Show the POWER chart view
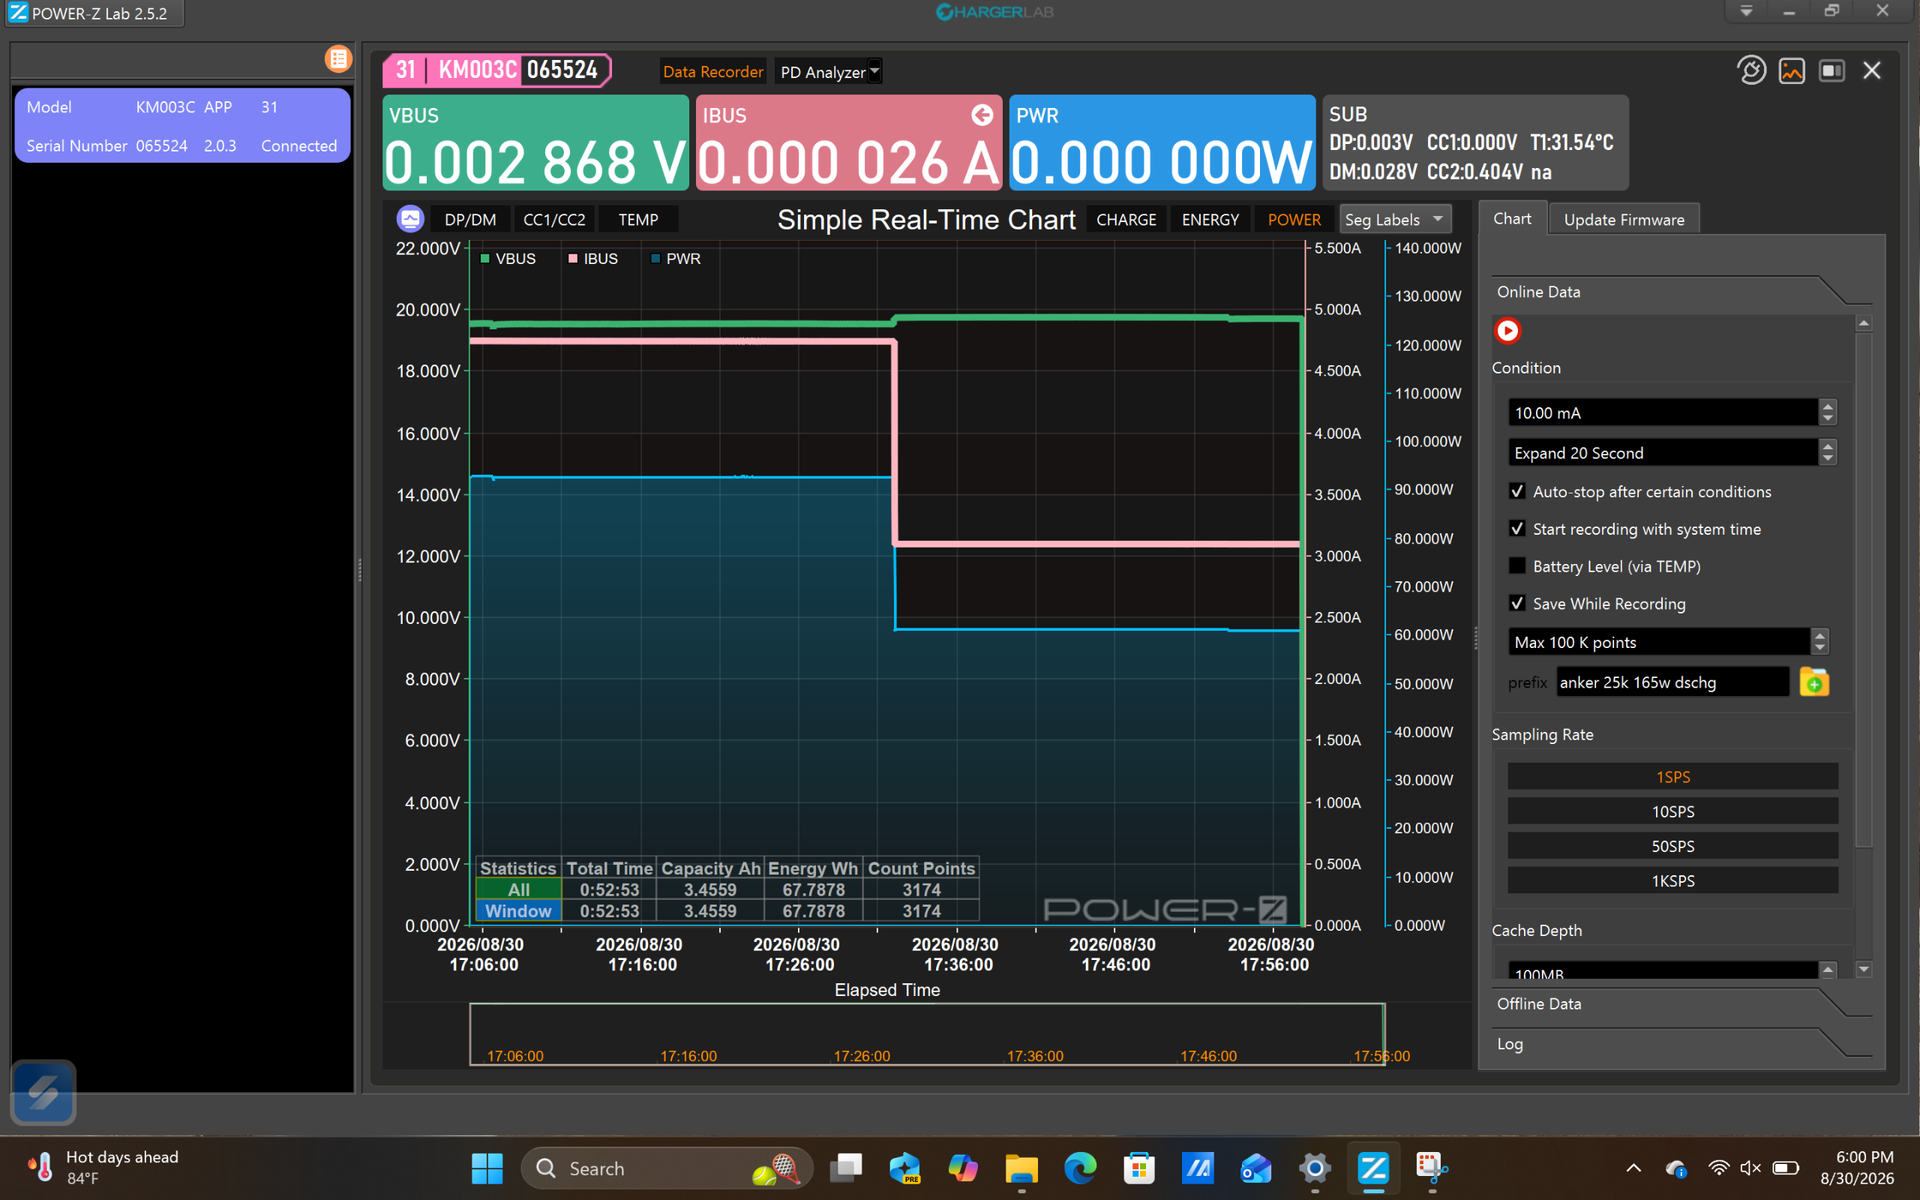1920x1200 pixels. pyautogui.click(x=1294, y=219)
